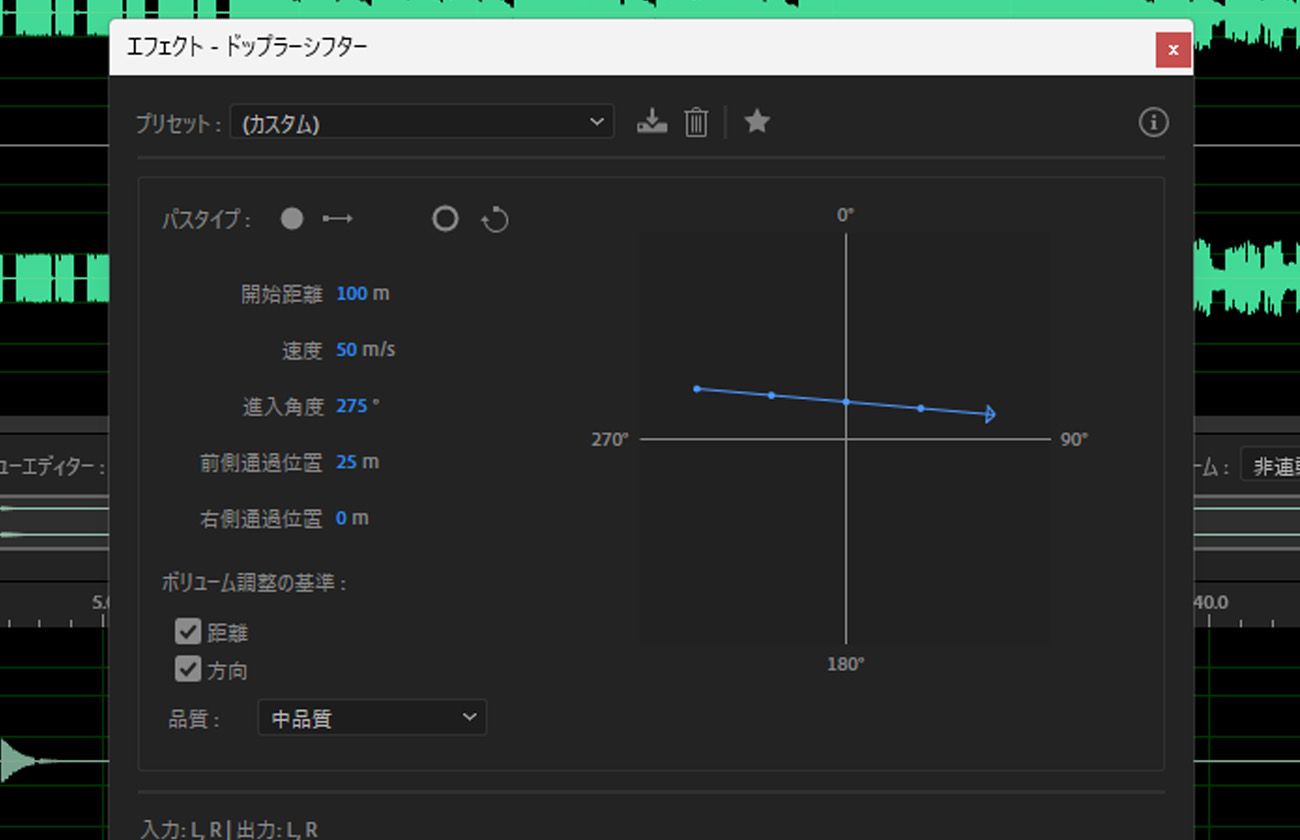Screen dimensions: 1300x840
Task: Toggle the 距離 volume adjustment checkbox
Action: [x=188, y=631]
